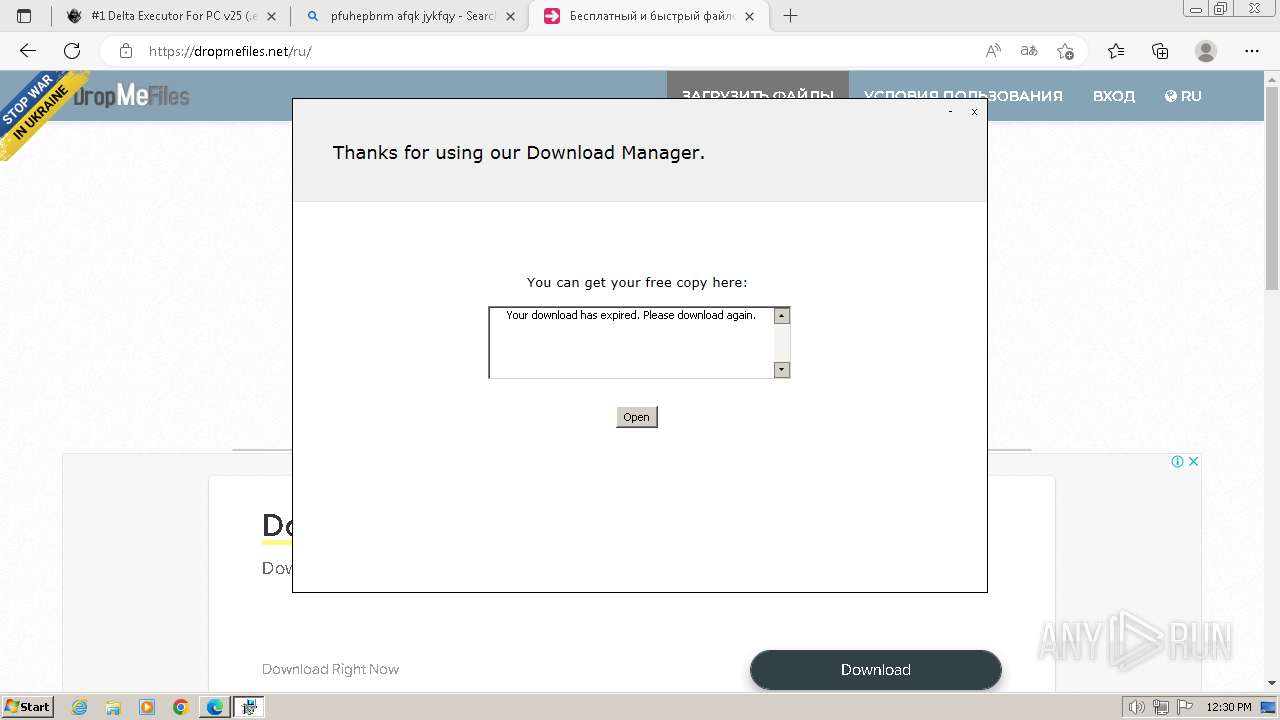The width and height of the screenshot is (1280, 720).
Task: Open the Favorites list icon
Action: tap(1116, 51)
